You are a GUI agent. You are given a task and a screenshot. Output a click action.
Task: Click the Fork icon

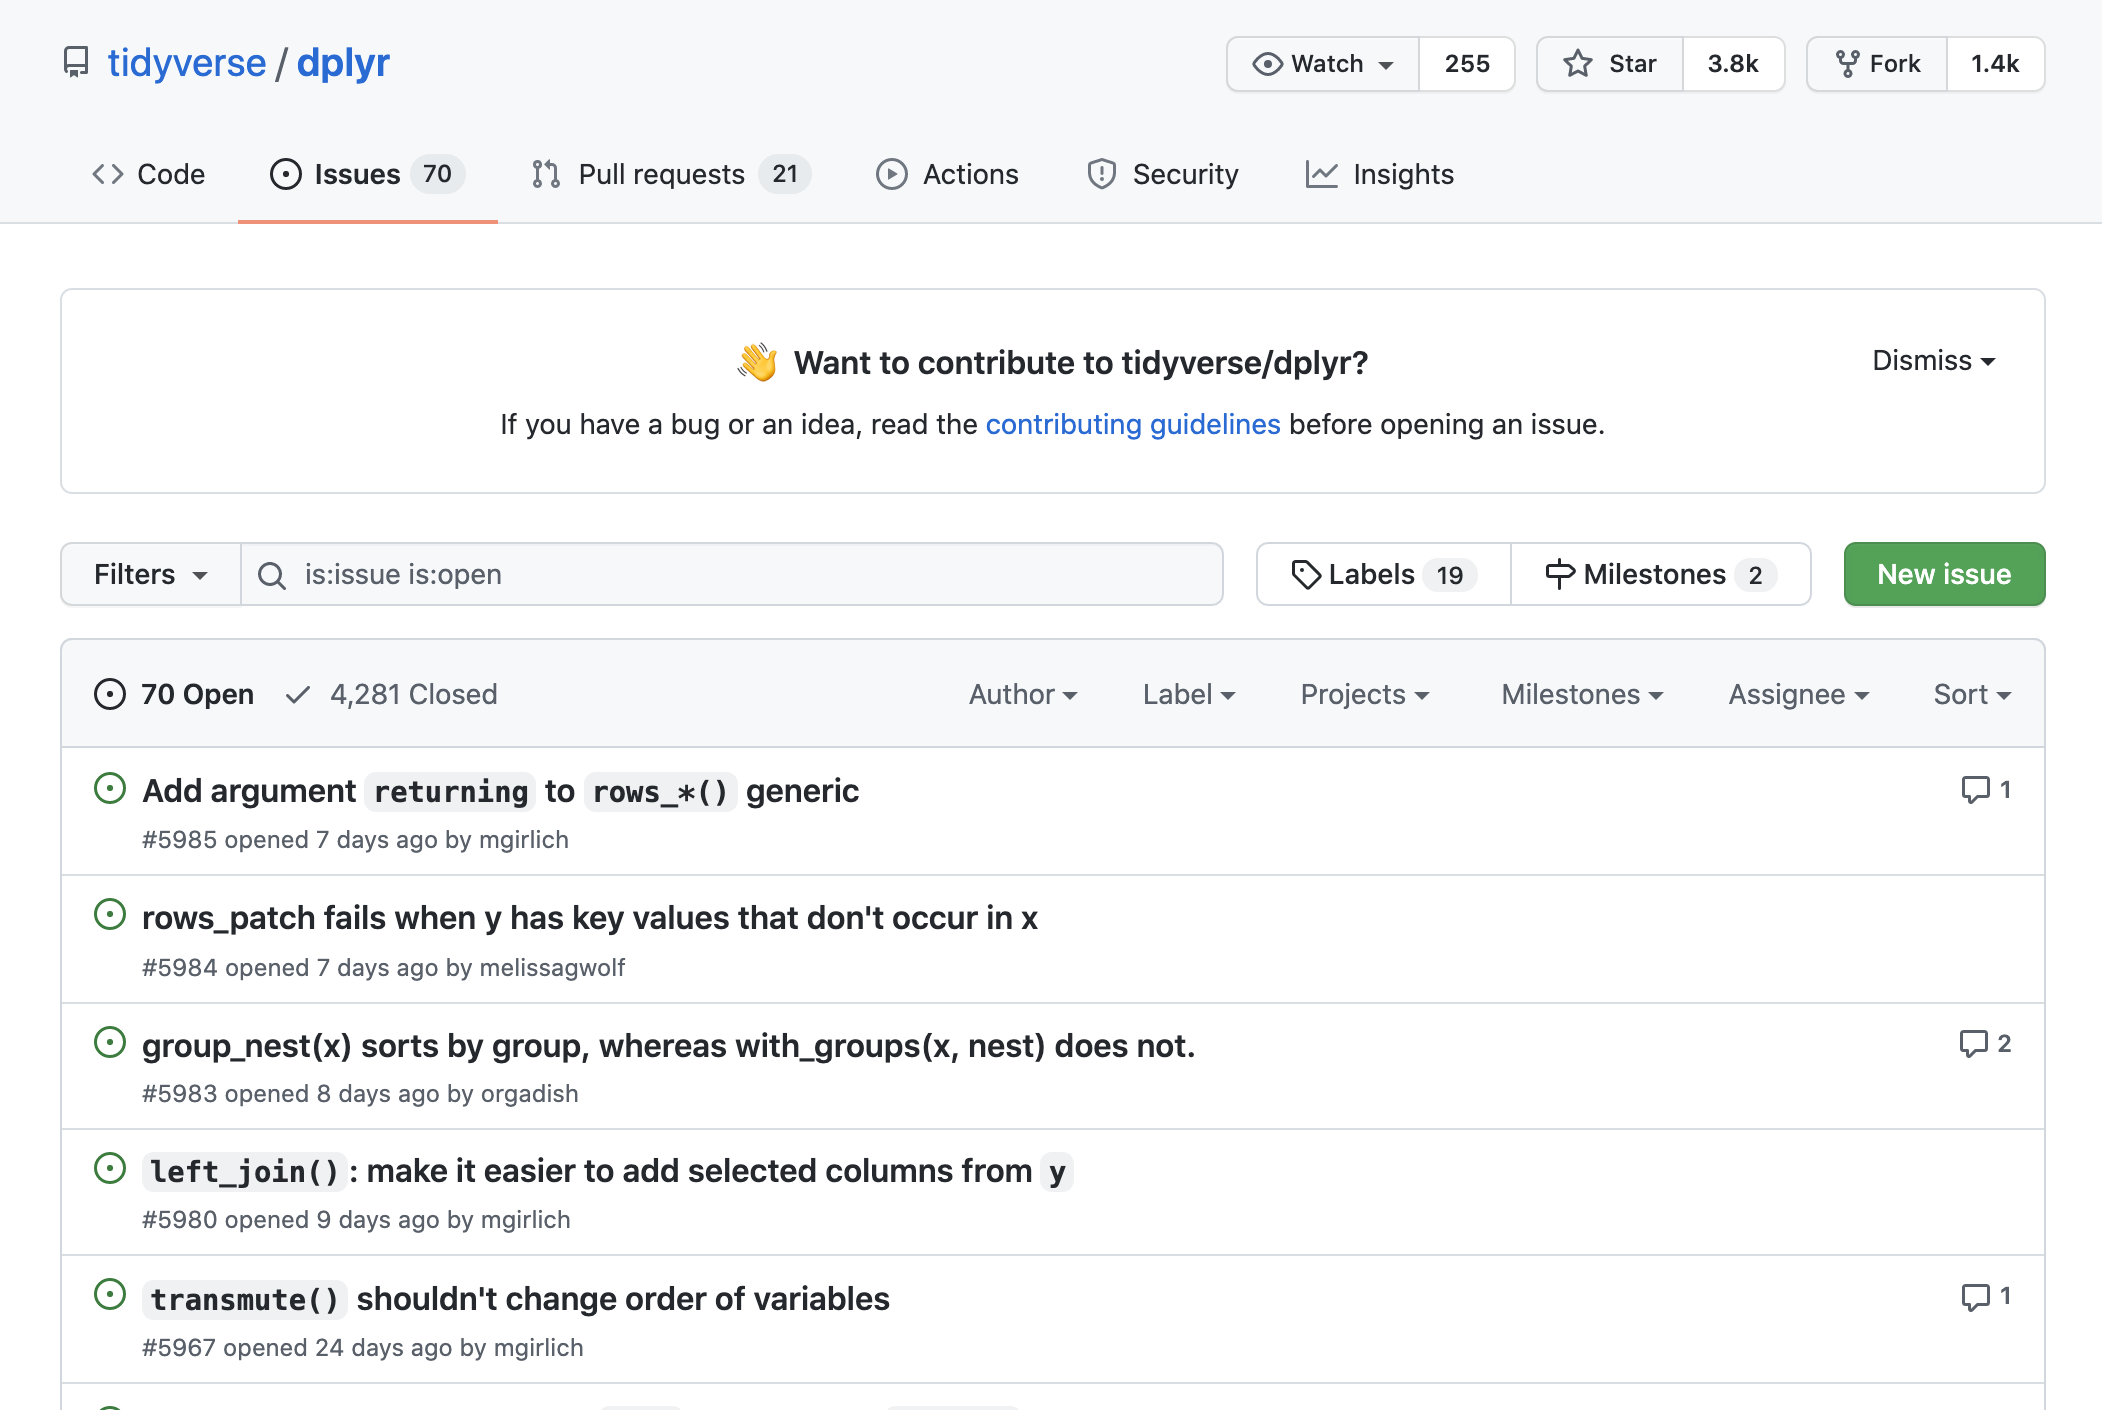pyautogui.click(x=1848, y=64)
